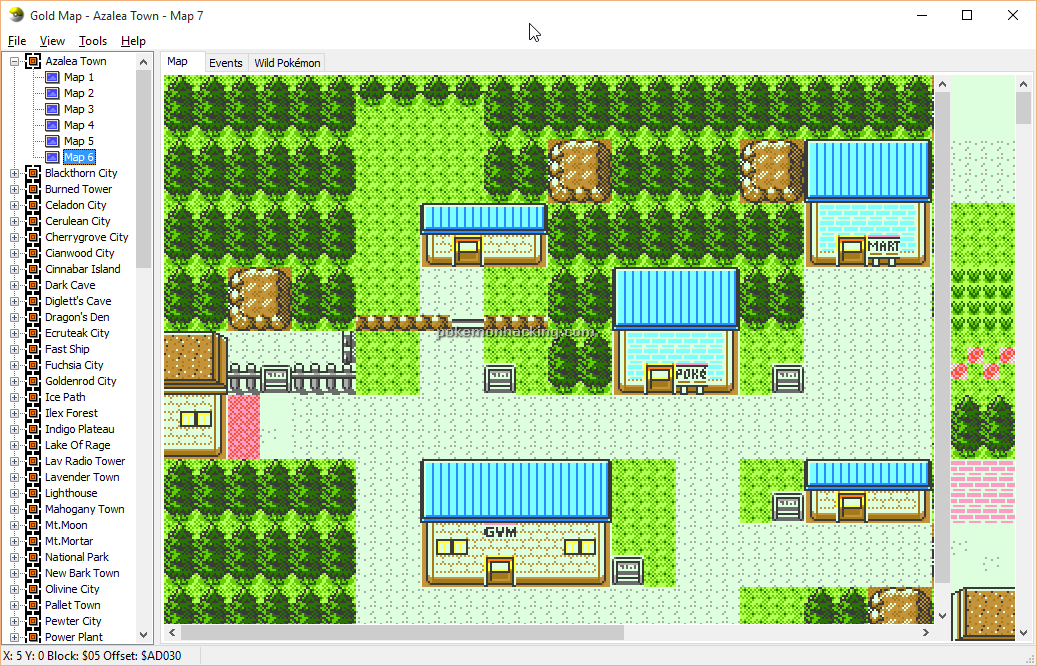Click the Dragon's Den group icon
Viewport: 1037px width, 666px height.
pyautogui.click(x=33, y=317)
